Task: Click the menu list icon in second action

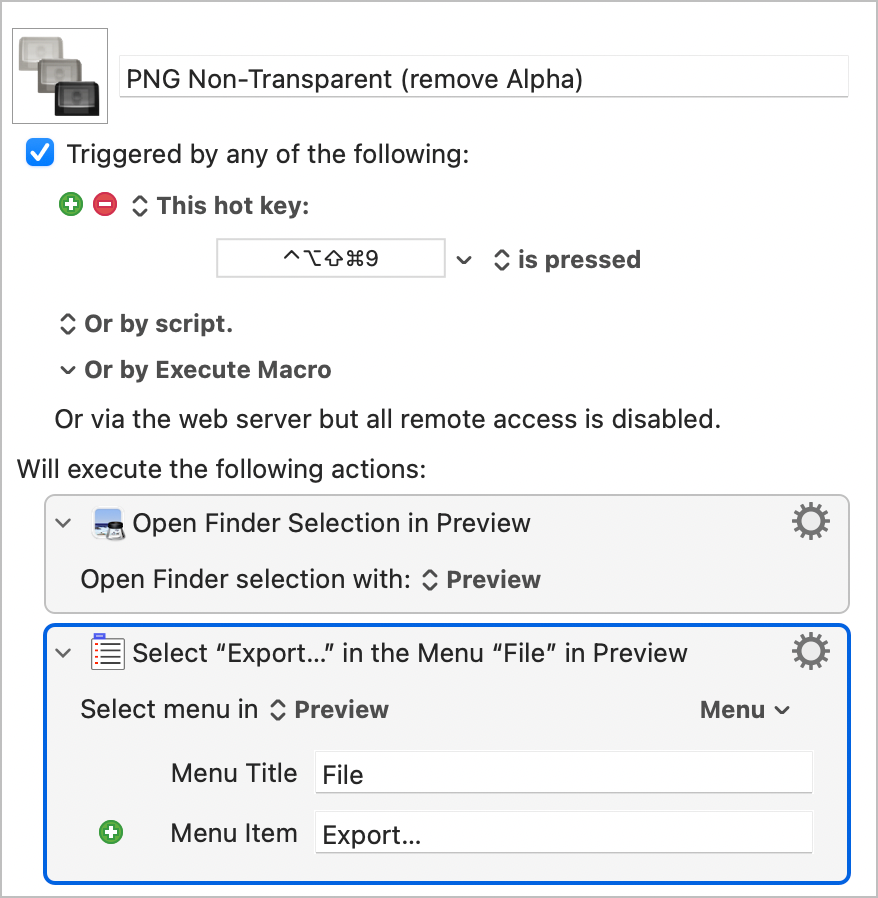Action: (107, 652)
